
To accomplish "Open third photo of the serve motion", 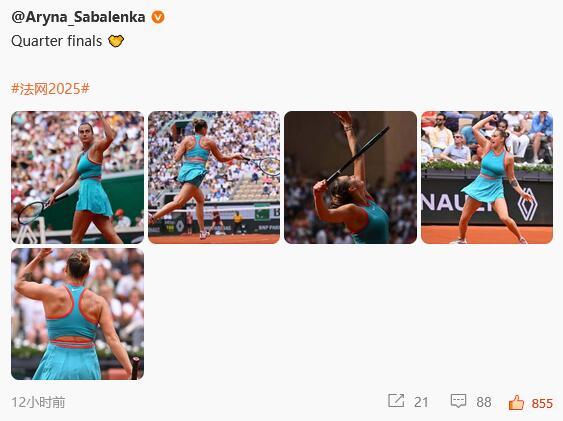I will point(350,177).
